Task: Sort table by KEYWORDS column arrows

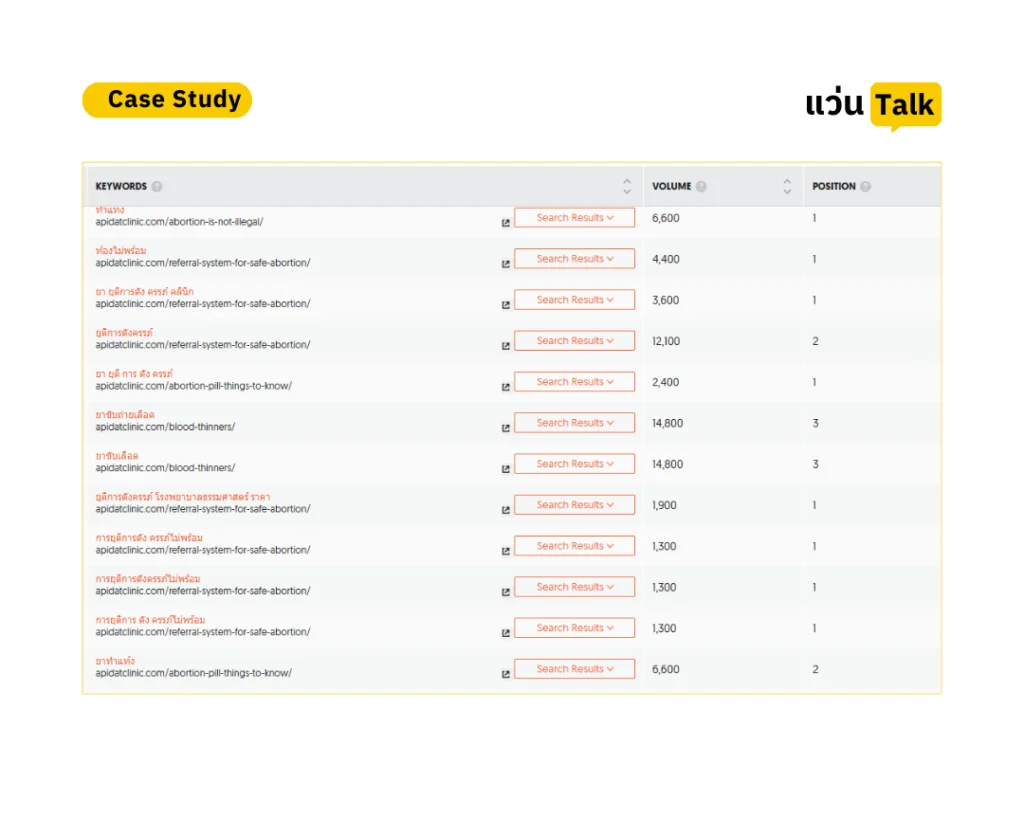Action: point(627,187)
